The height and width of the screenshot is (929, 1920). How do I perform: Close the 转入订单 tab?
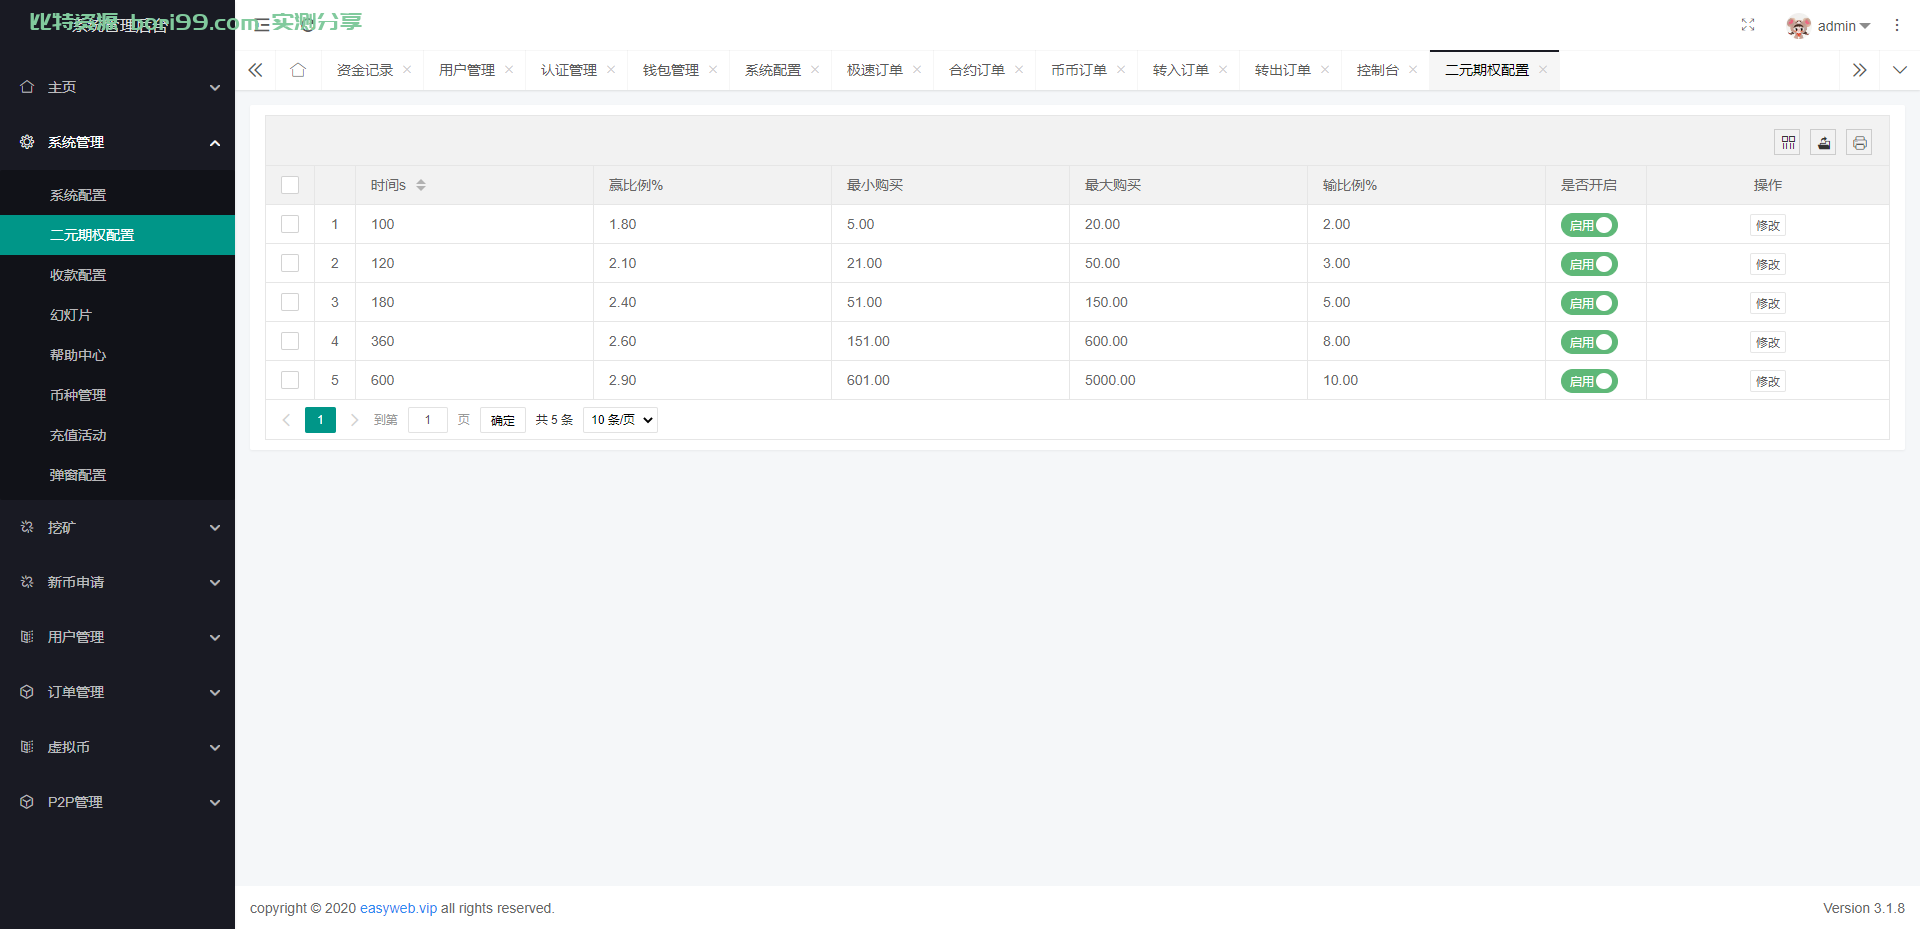coord(1223,70)
